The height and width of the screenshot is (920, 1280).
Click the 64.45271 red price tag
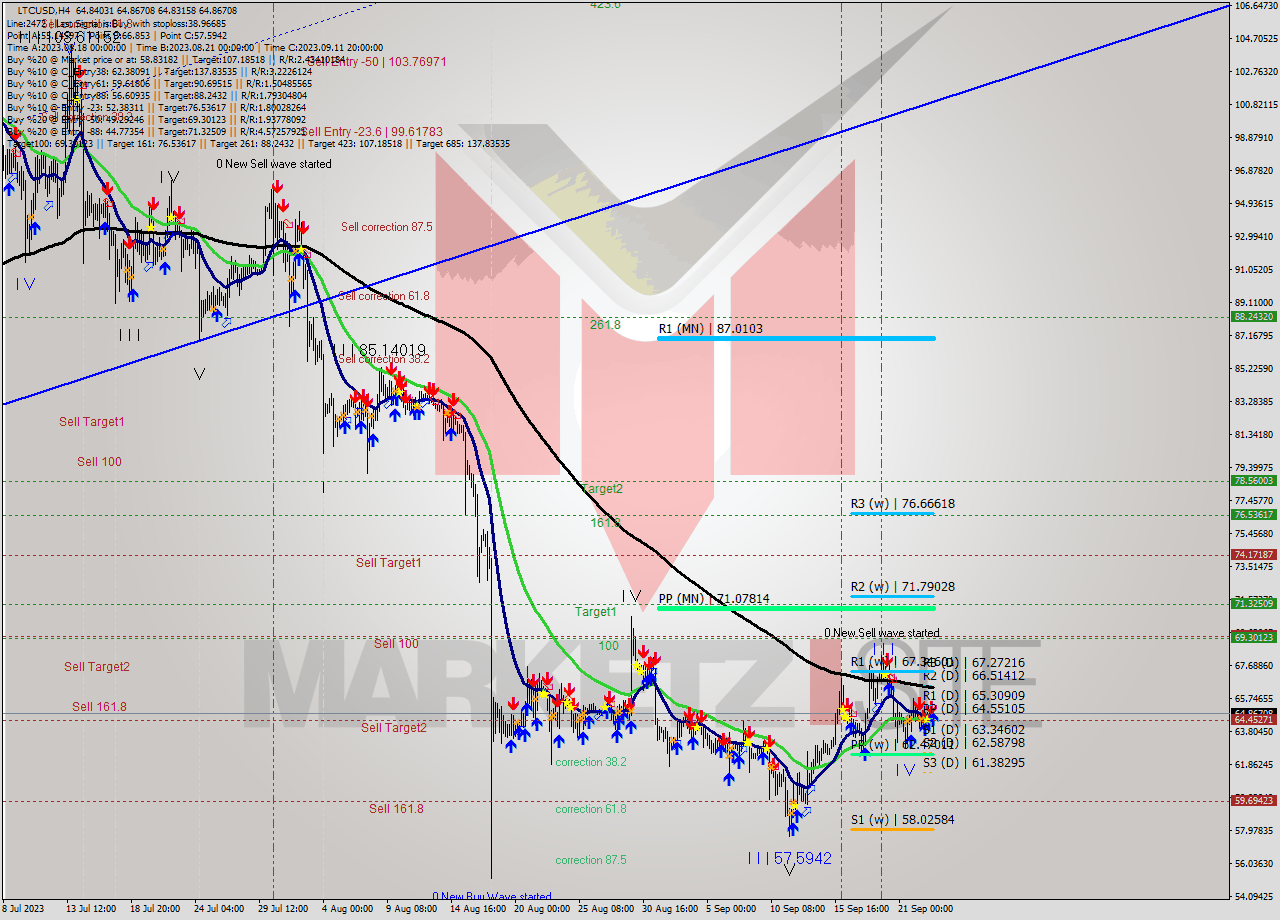click(1254, 720)
